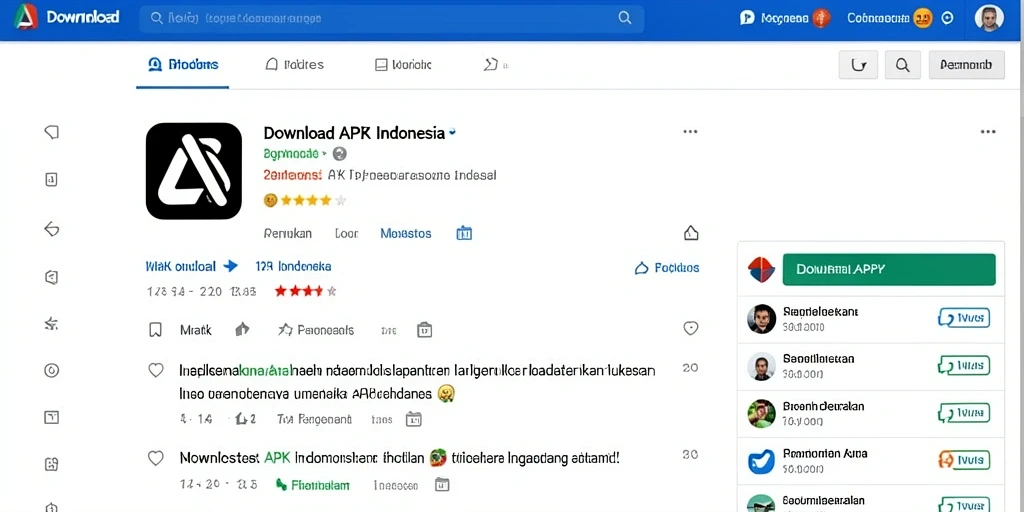
Task: Click calendar icon in Mratk action row
Action: click(424, 330)
